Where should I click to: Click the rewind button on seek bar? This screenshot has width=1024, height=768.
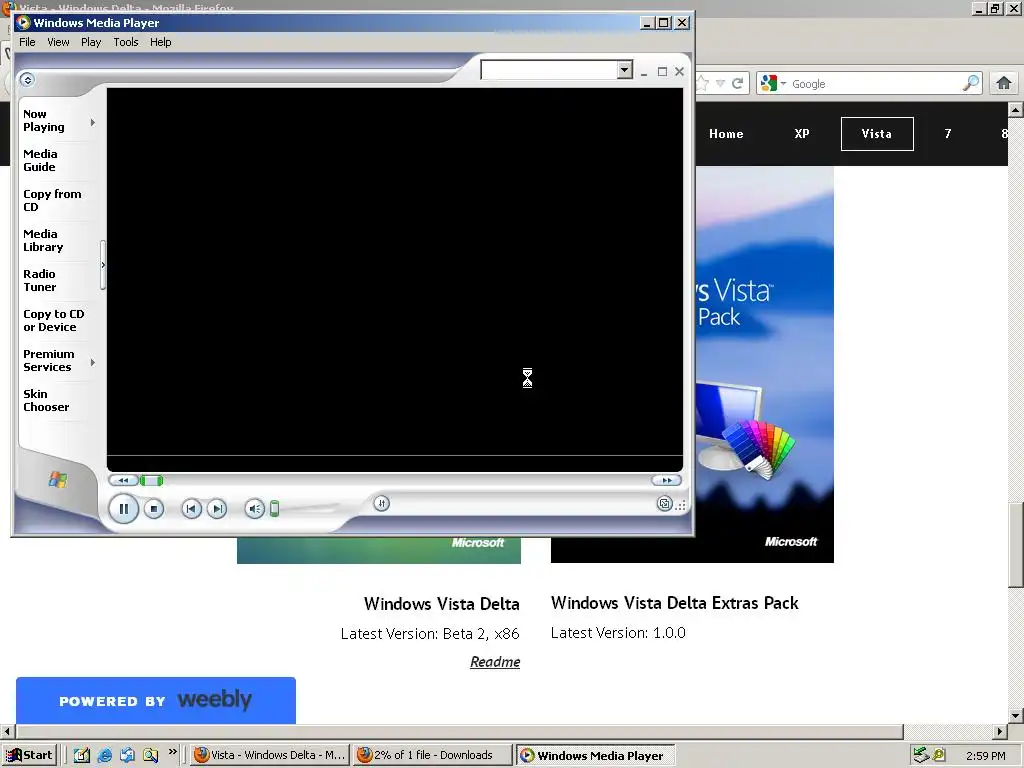[x=123, y=481]
